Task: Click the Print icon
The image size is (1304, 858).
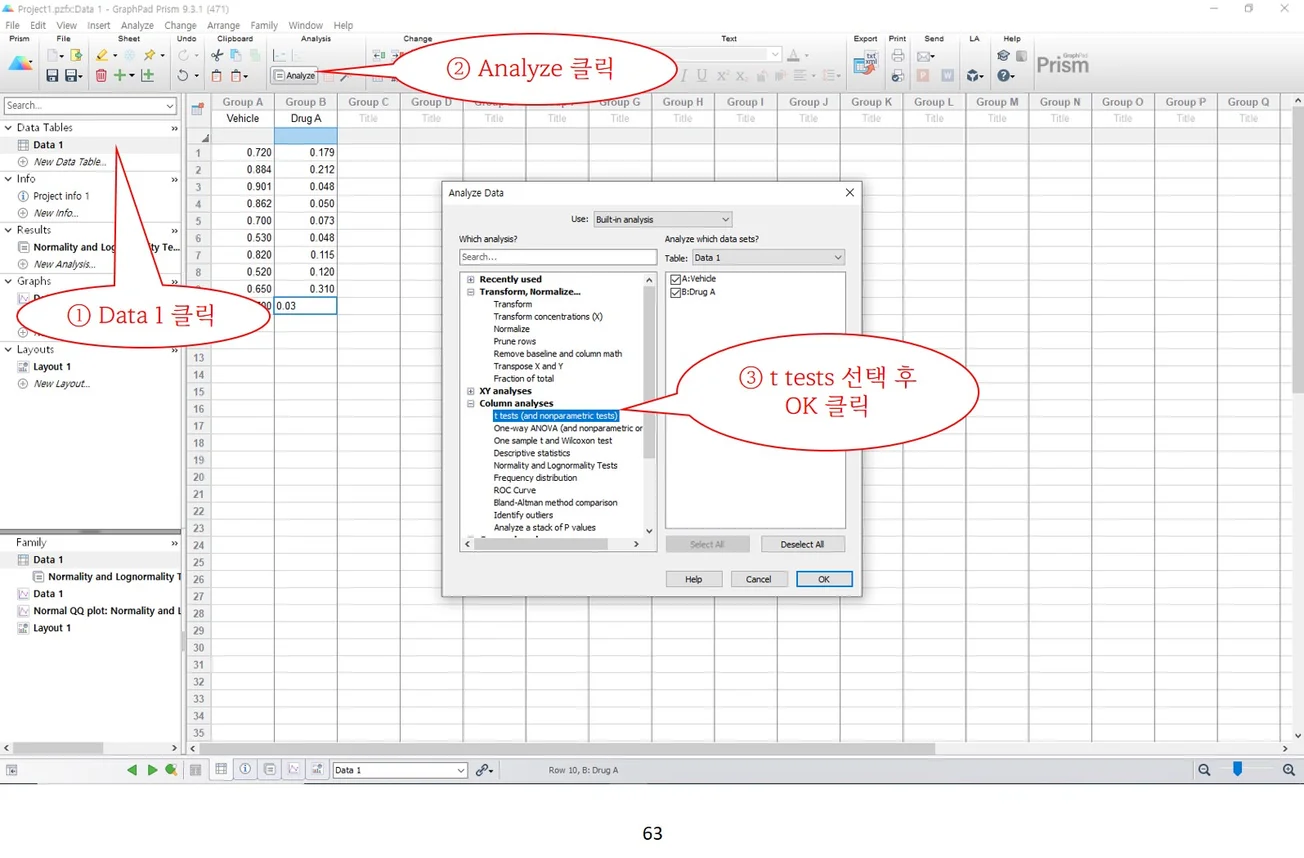Action: [898, 55]
